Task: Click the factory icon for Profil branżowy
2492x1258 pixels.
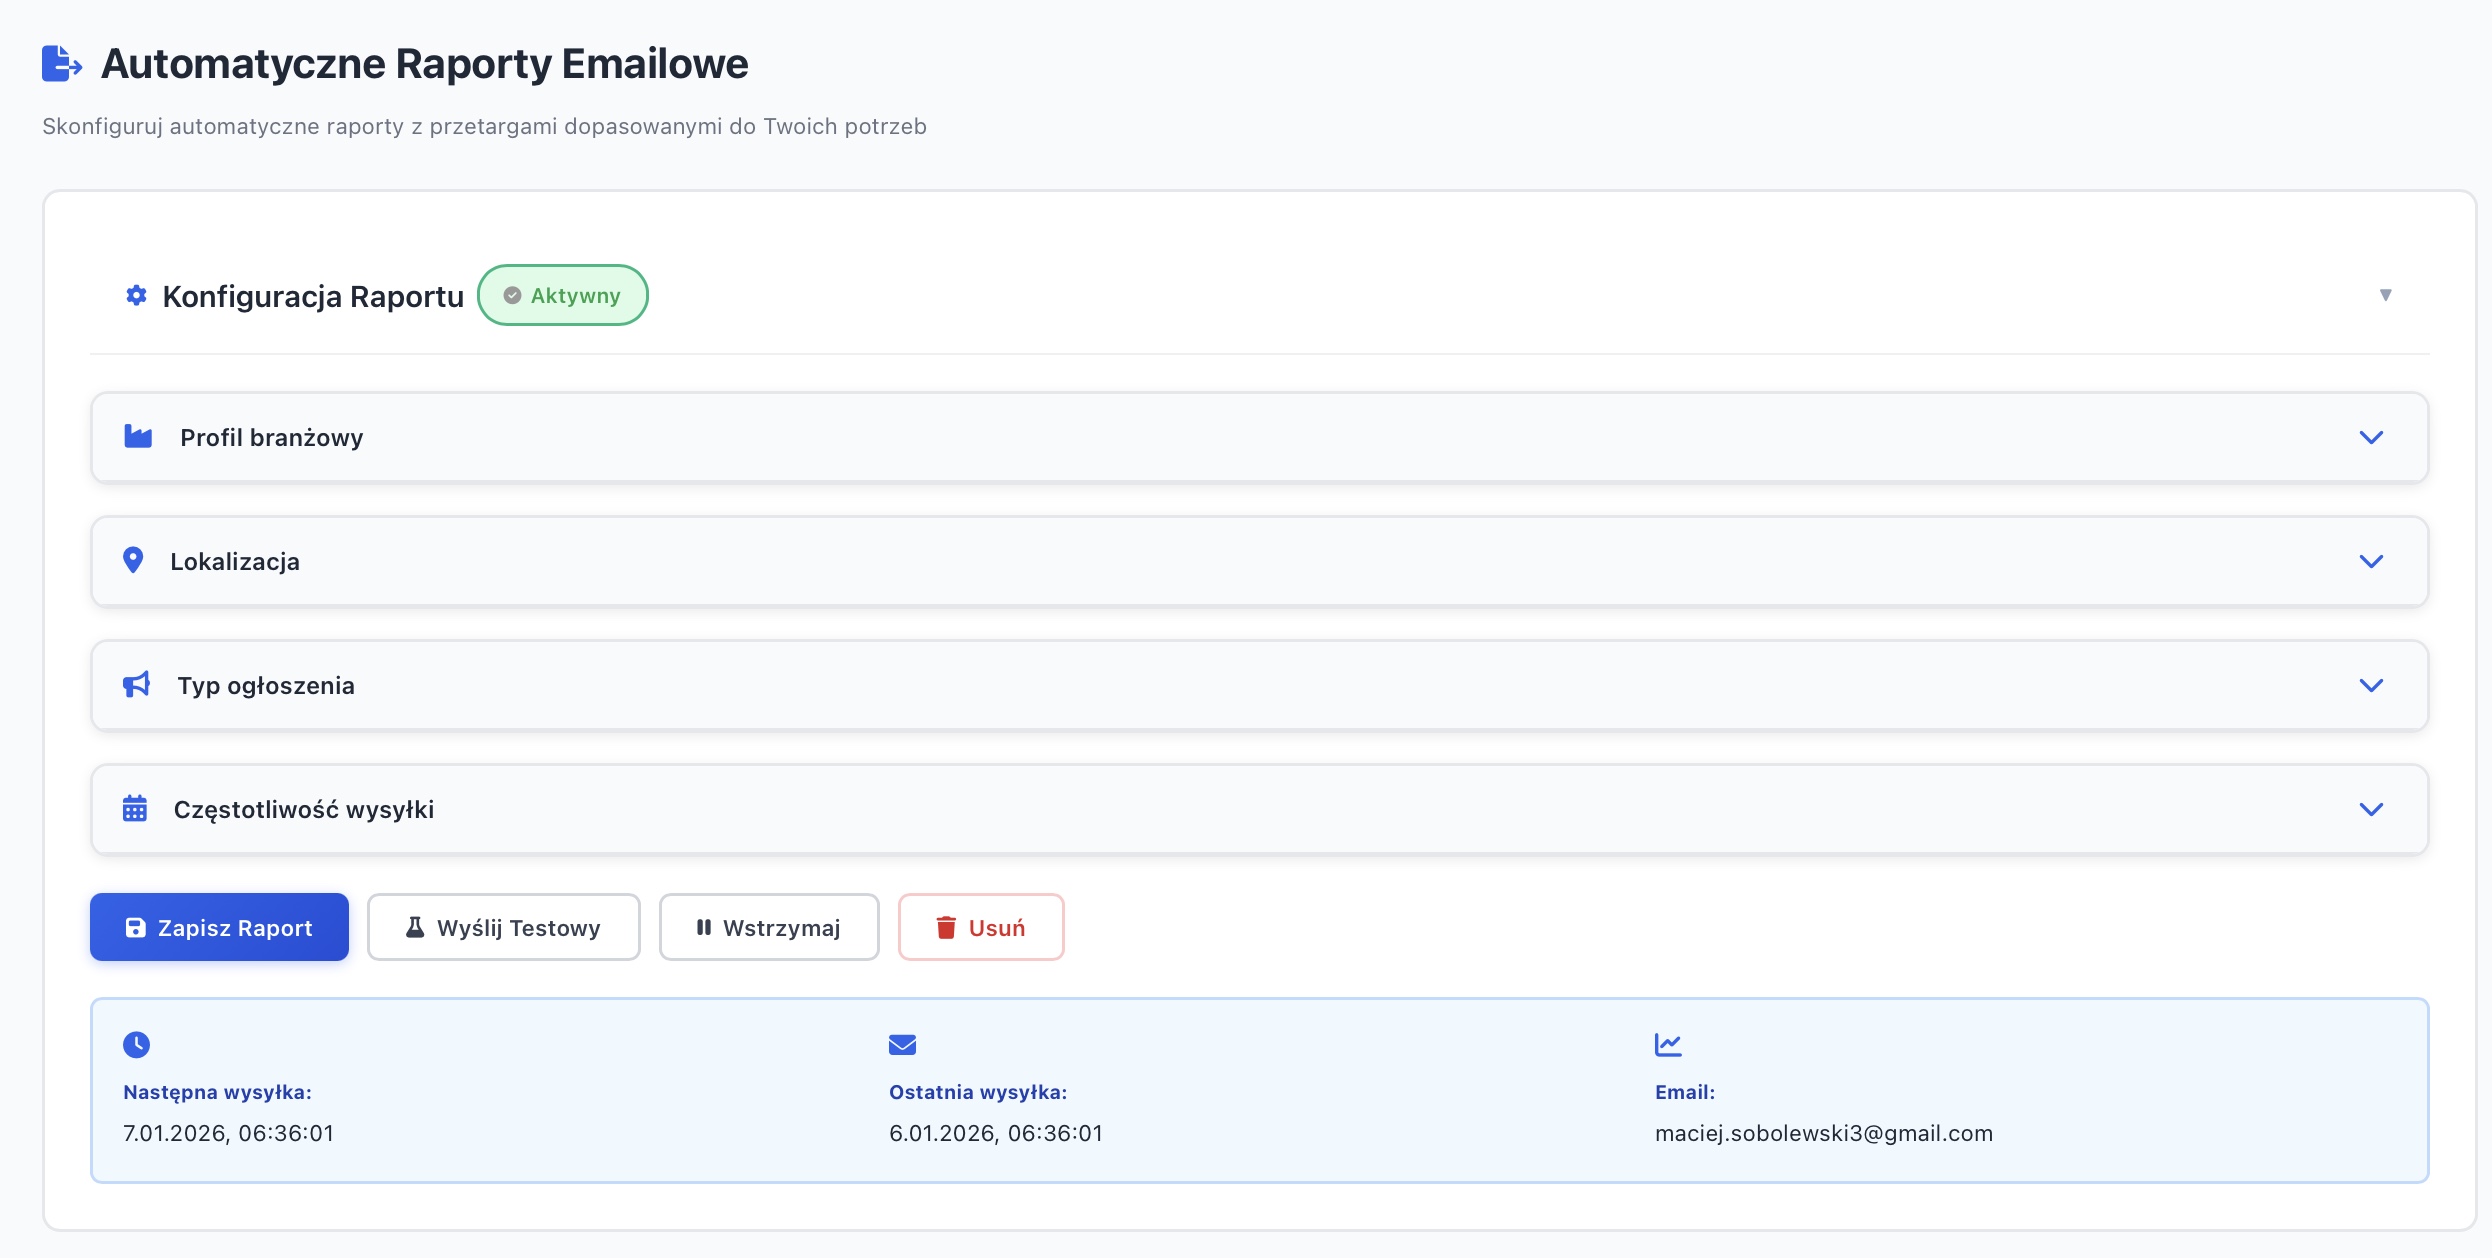Action: (x=138, y=437)
